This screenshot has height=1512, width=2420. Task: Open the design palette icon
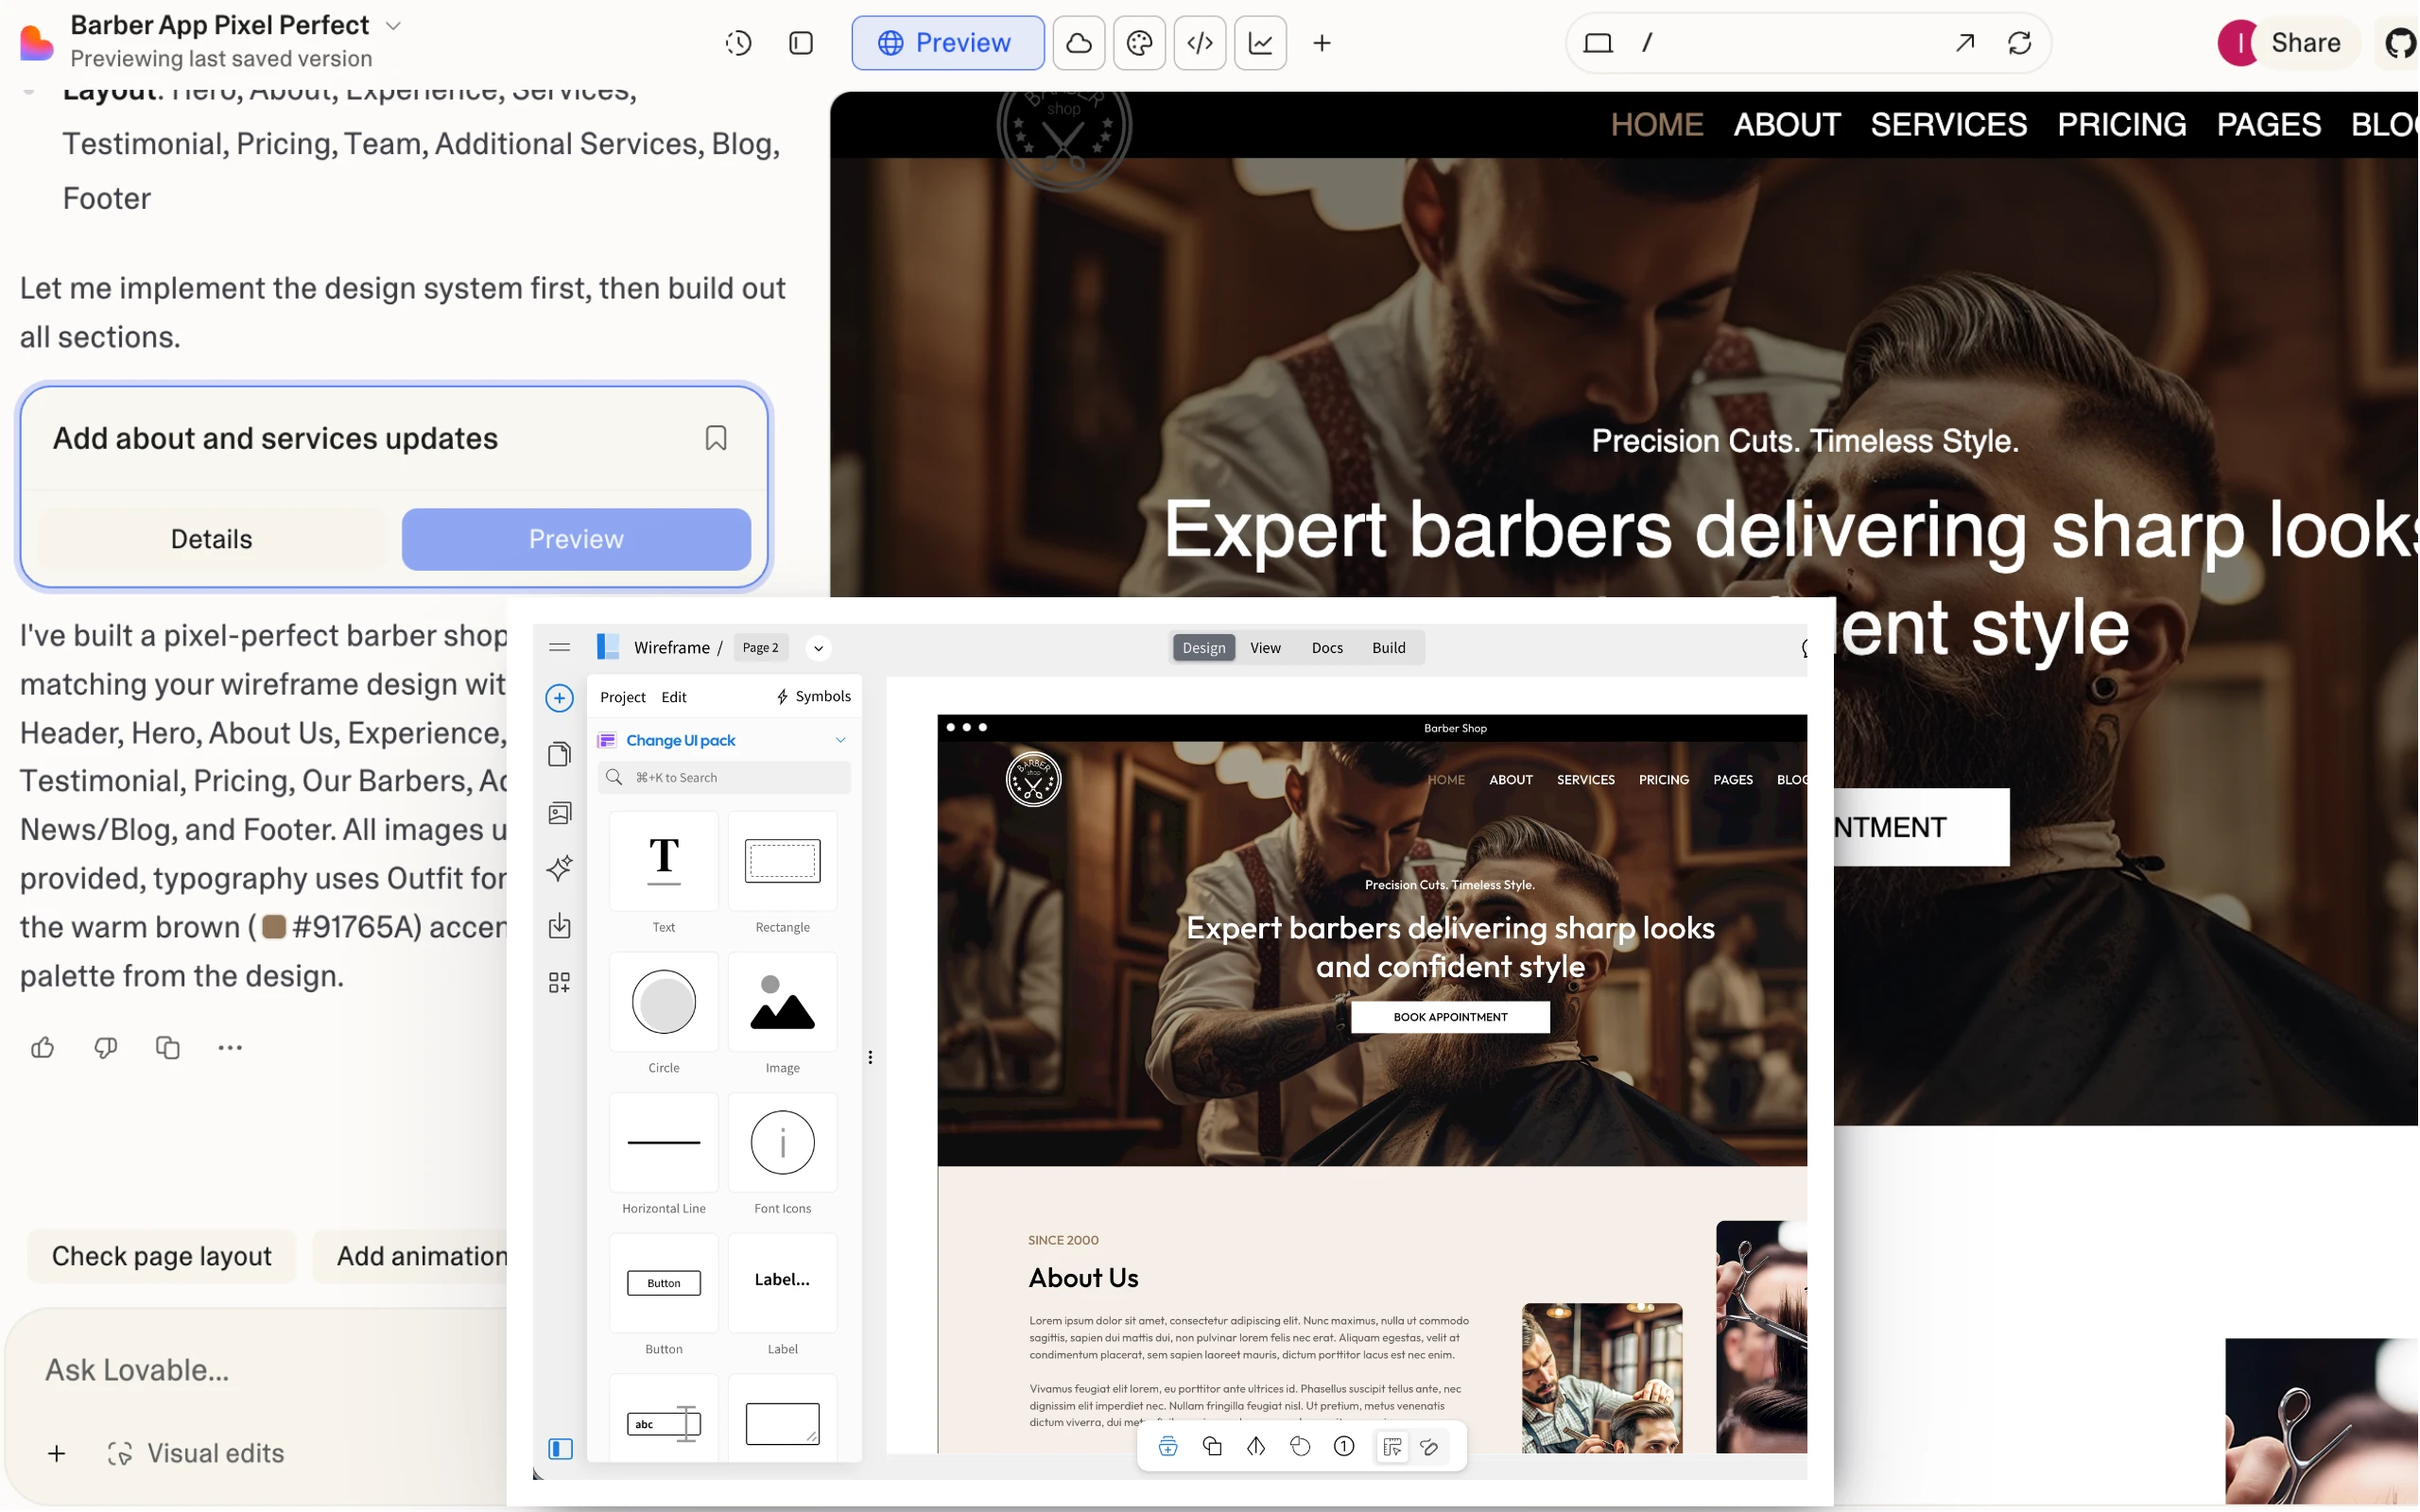pyautogui.click(x=1139, y=43)
